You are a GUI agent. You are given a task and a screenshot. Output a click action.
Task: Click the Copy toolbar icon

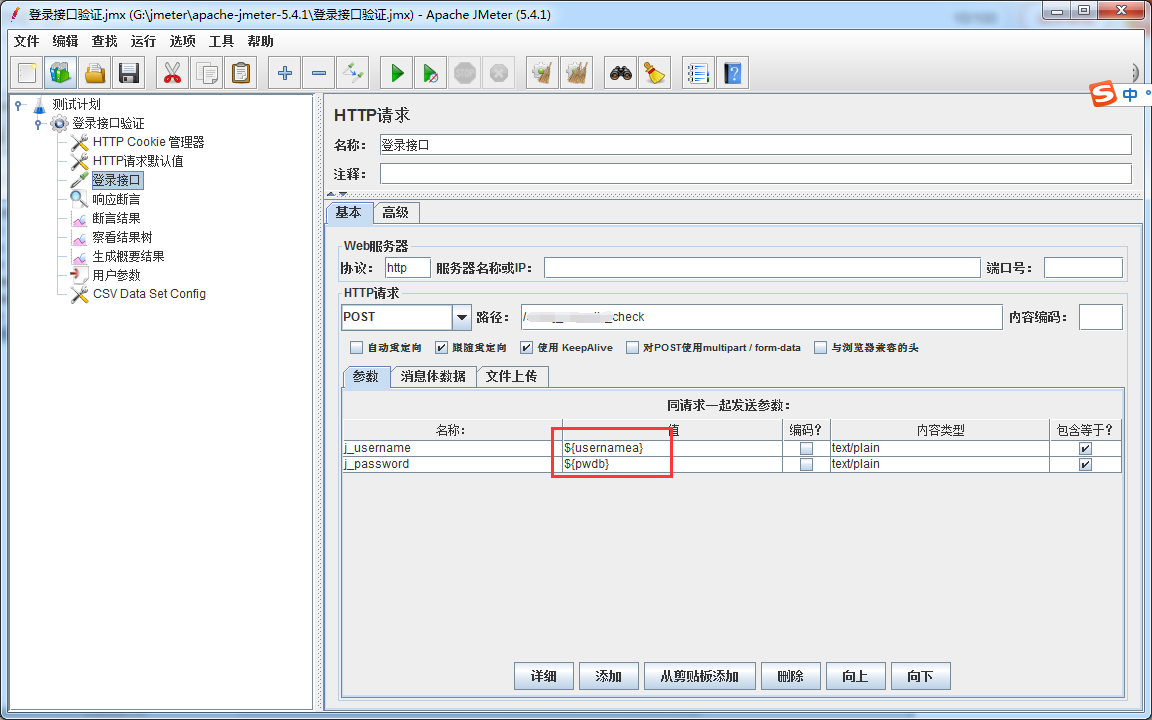(x=206, y=73)
